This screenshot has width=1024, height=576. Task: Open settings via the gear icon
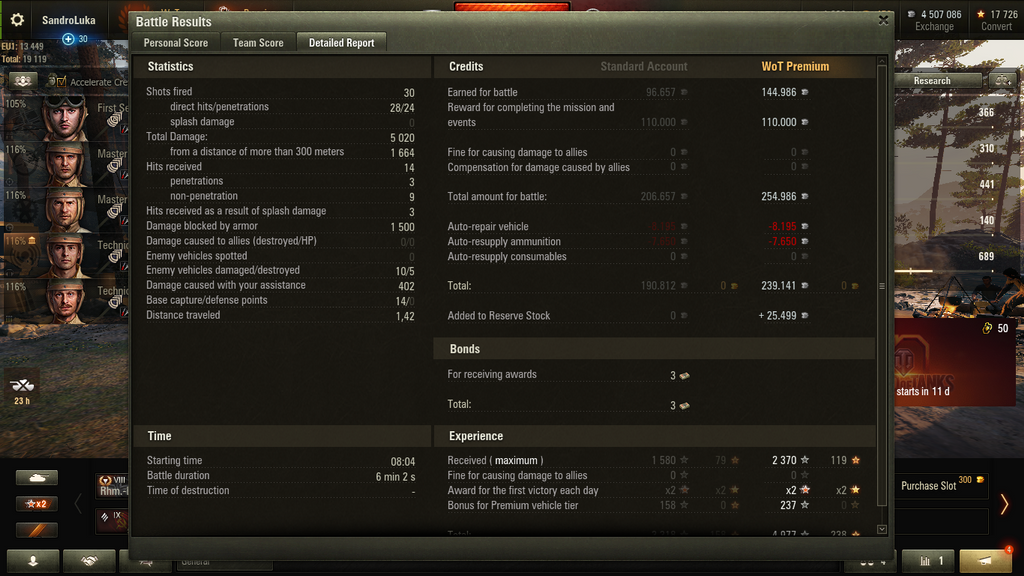click(x=17, y=20)
